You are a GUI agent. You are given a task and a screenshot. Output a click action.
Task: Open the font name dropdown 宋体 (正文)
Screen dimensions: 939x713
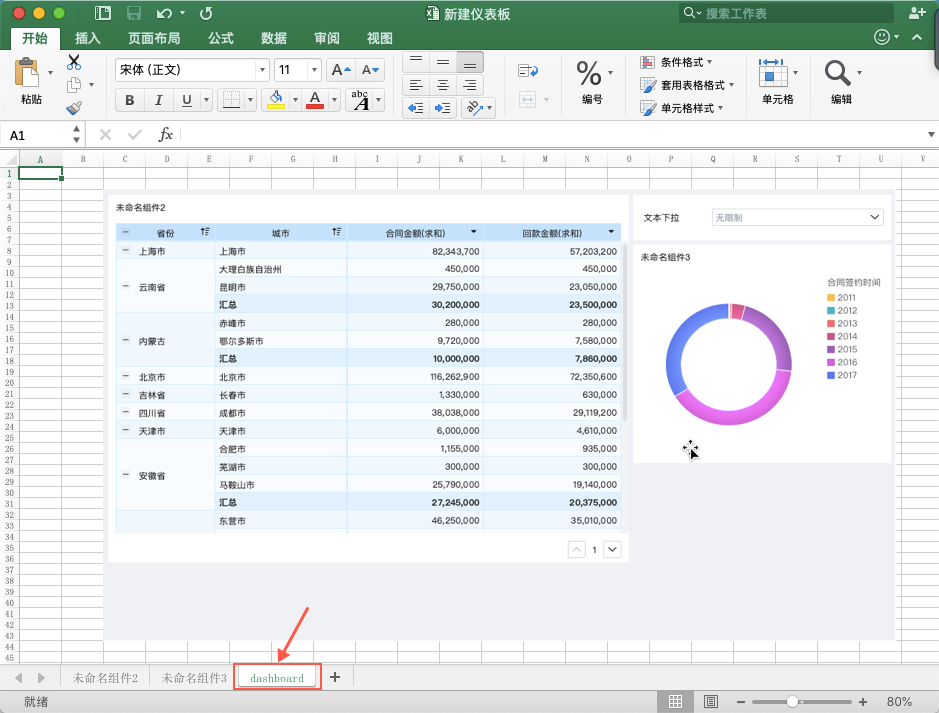pyautogui.click(x=262, y=70)
